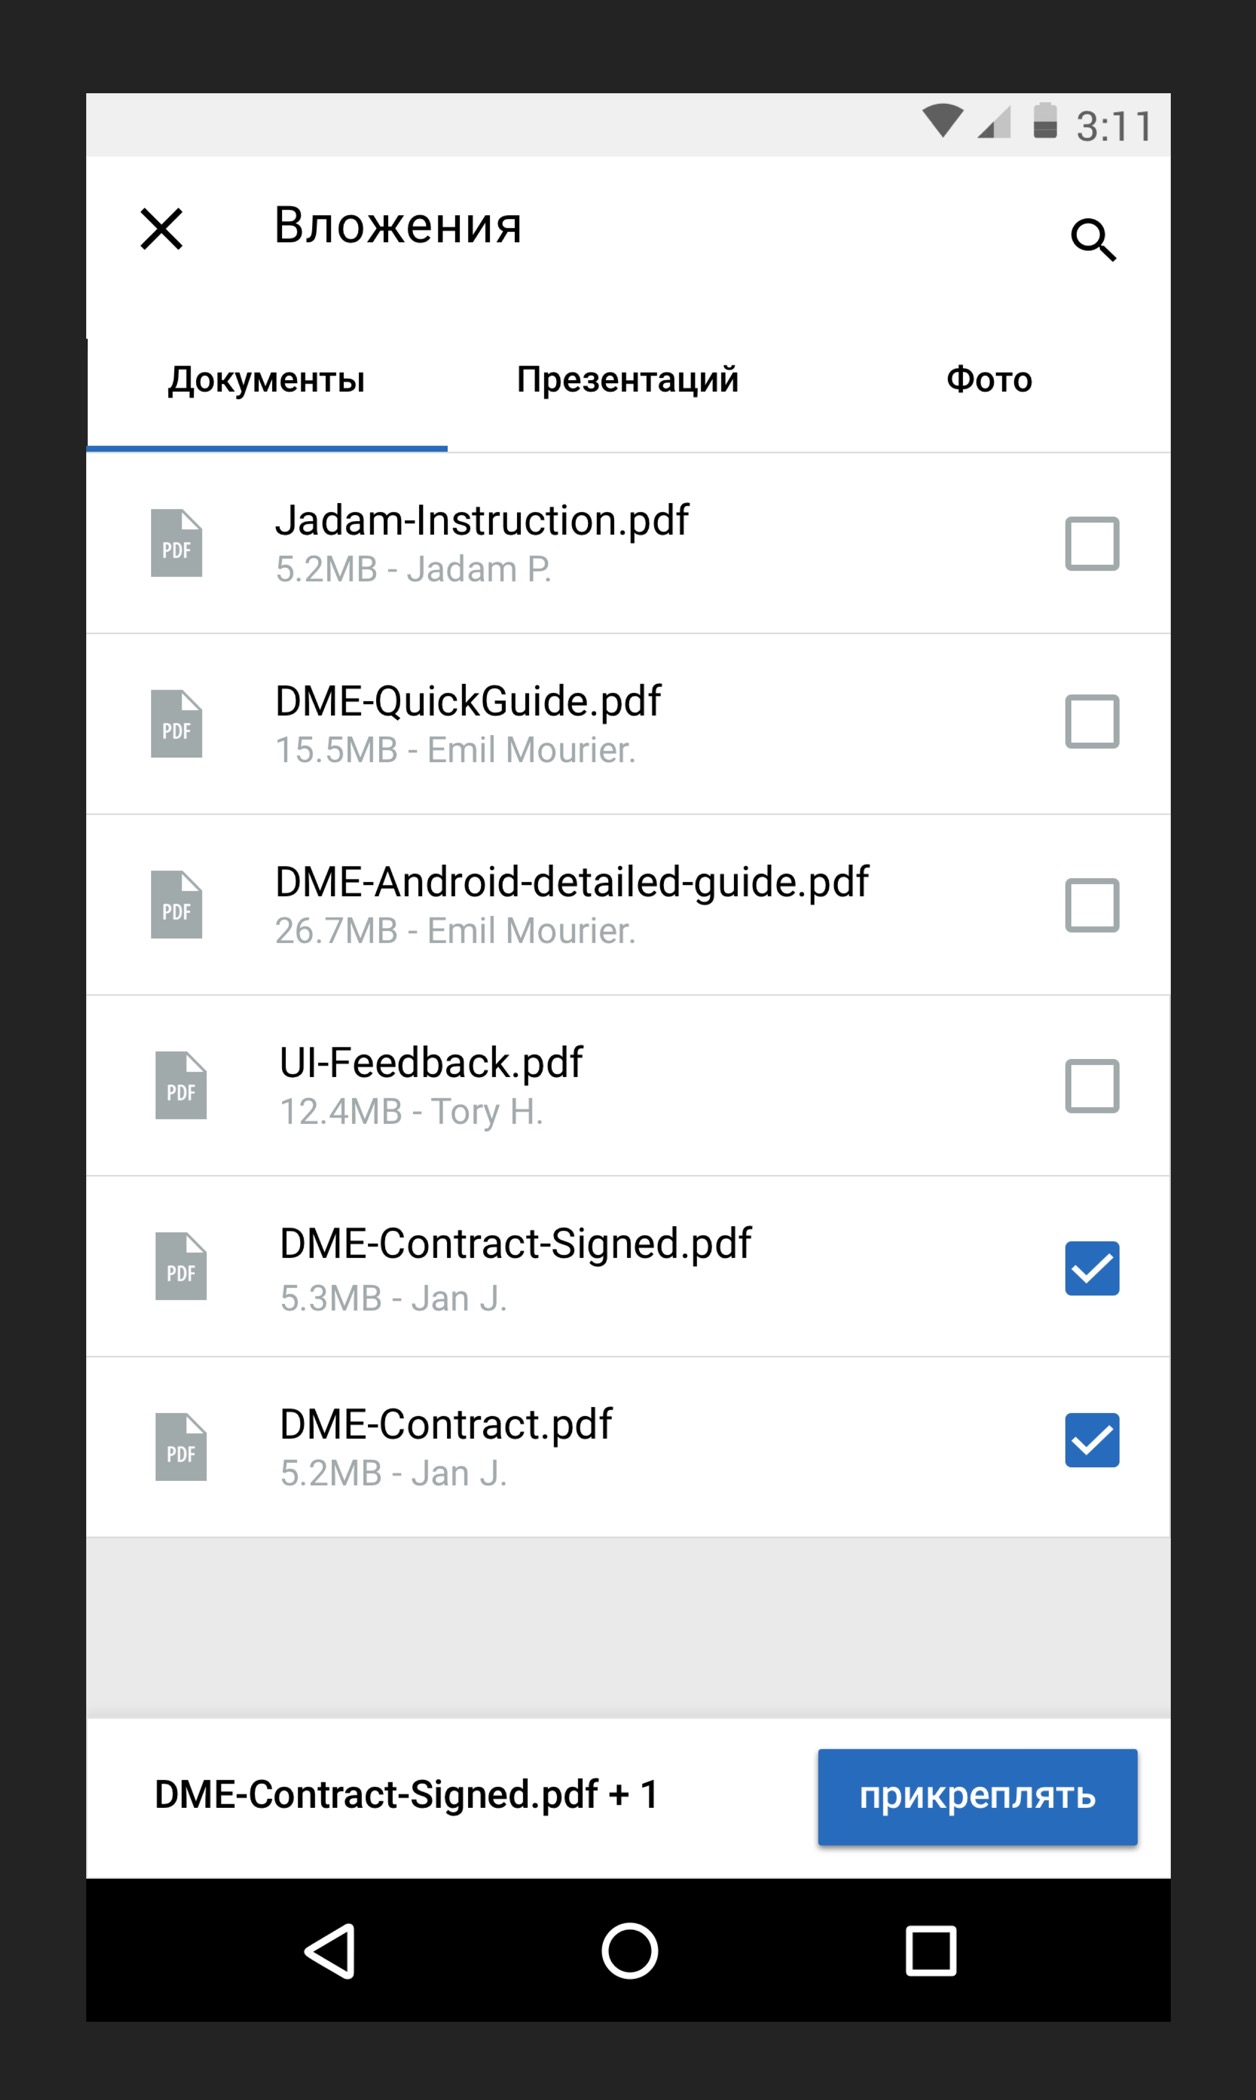Tap the PDF icon for Jadam-Instruction.pdf
Viewport: 1256px width, 2100px height.
[x=176, y=543]
